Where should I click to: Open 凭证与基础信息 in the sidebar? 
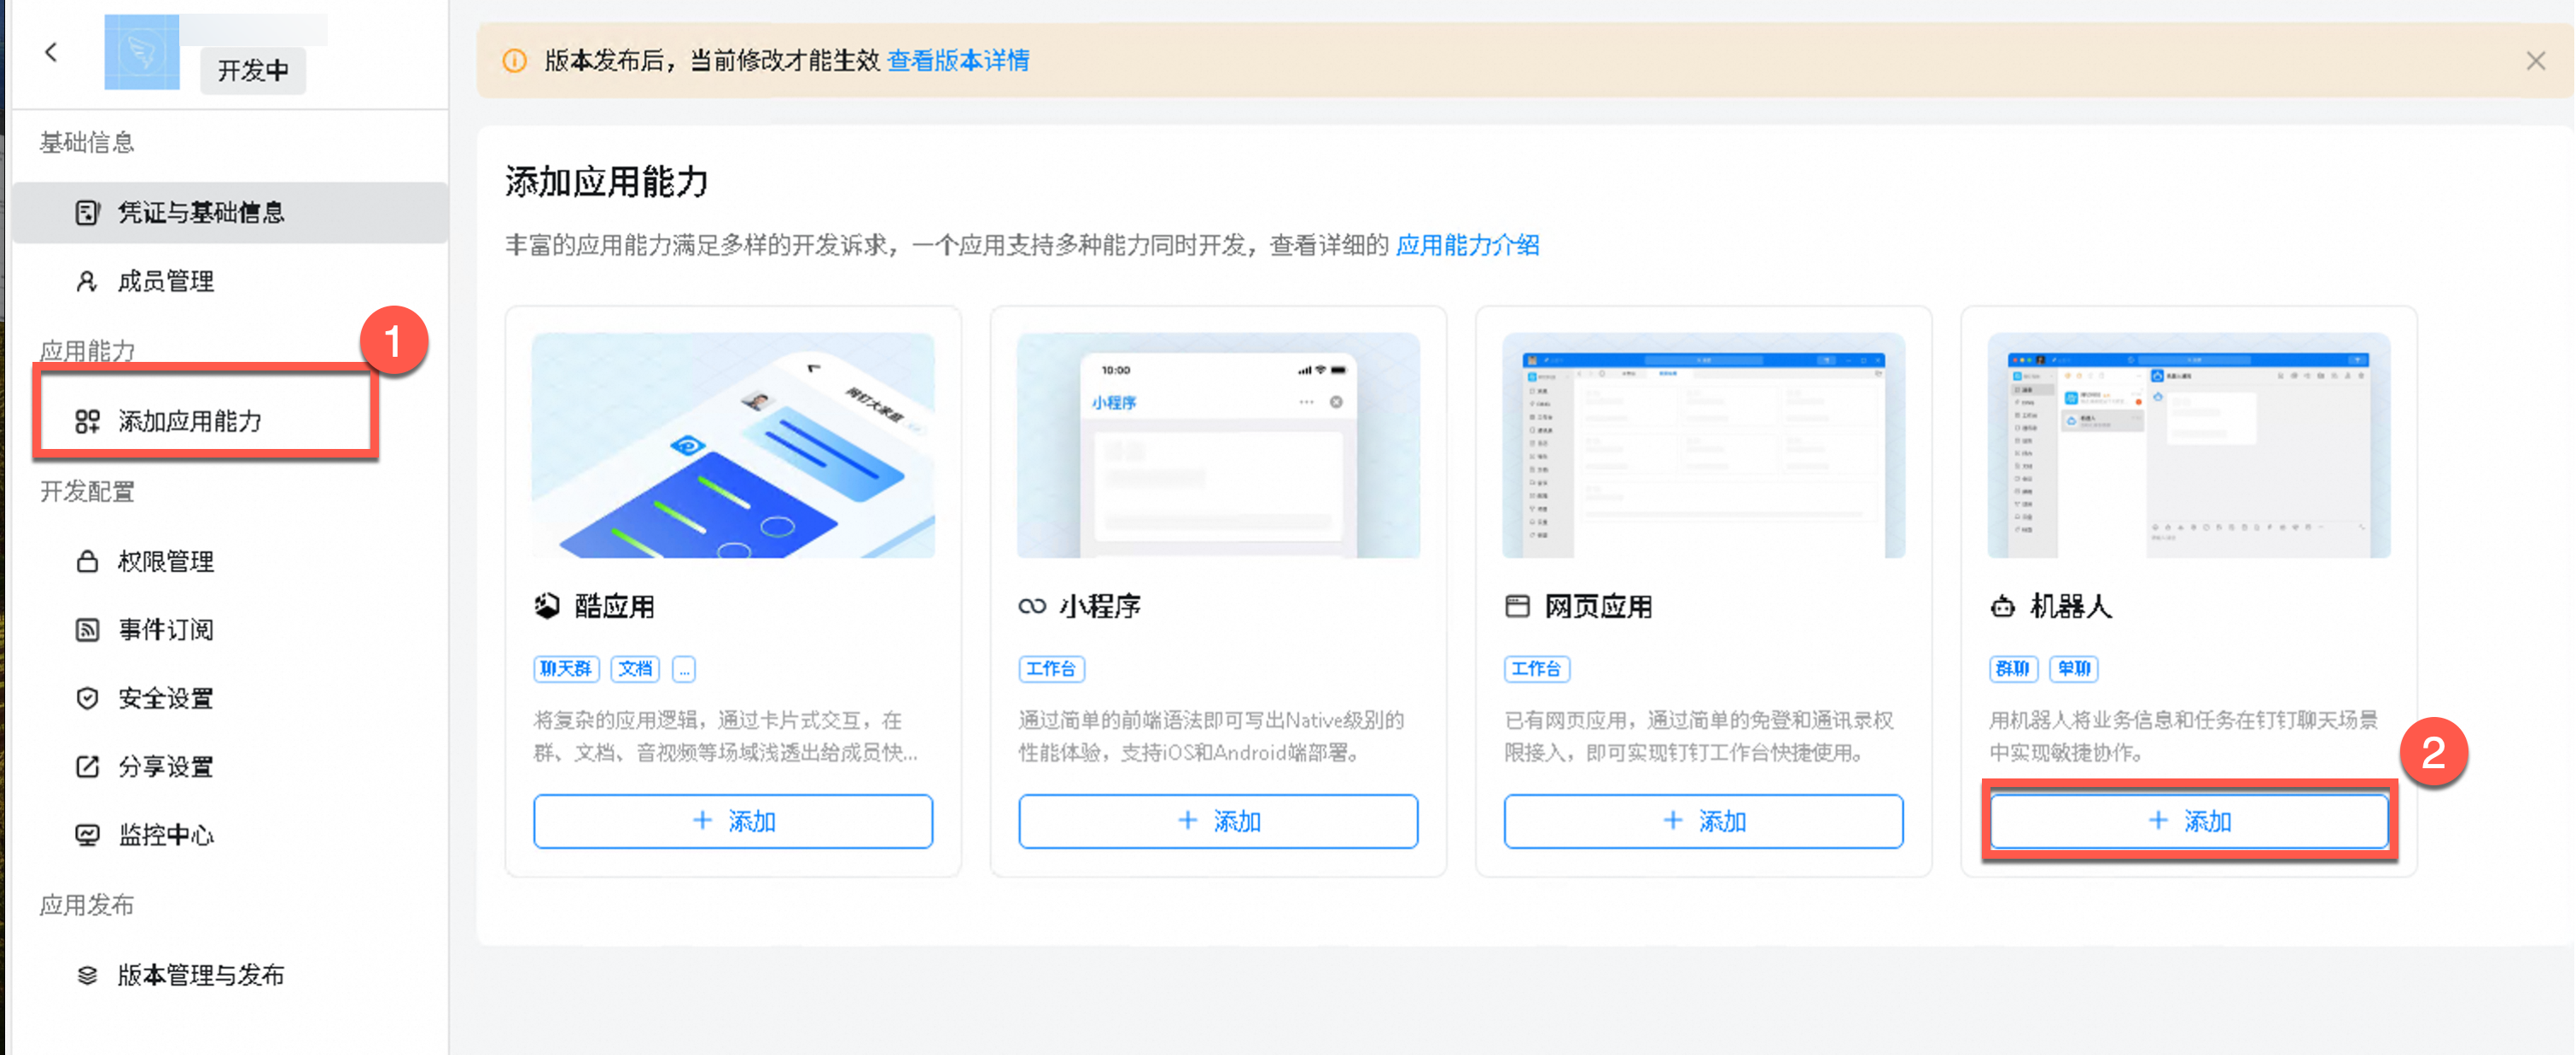(x=200, y=212)
